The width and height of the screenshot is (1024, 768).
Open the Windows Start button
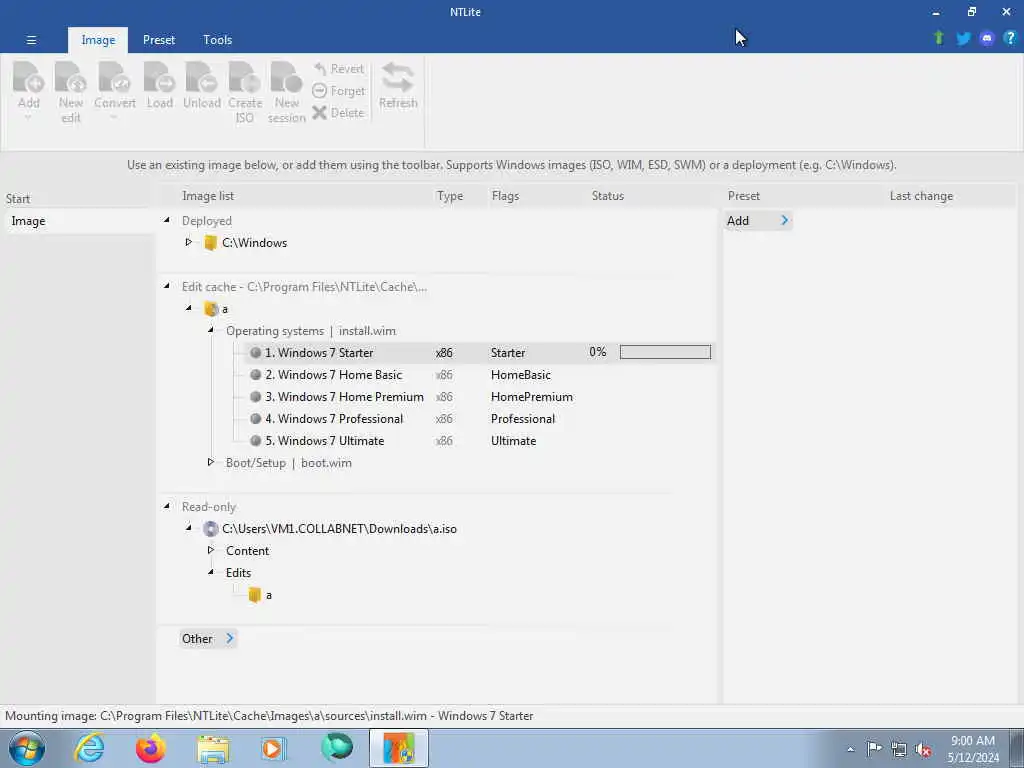coord(27,748)
